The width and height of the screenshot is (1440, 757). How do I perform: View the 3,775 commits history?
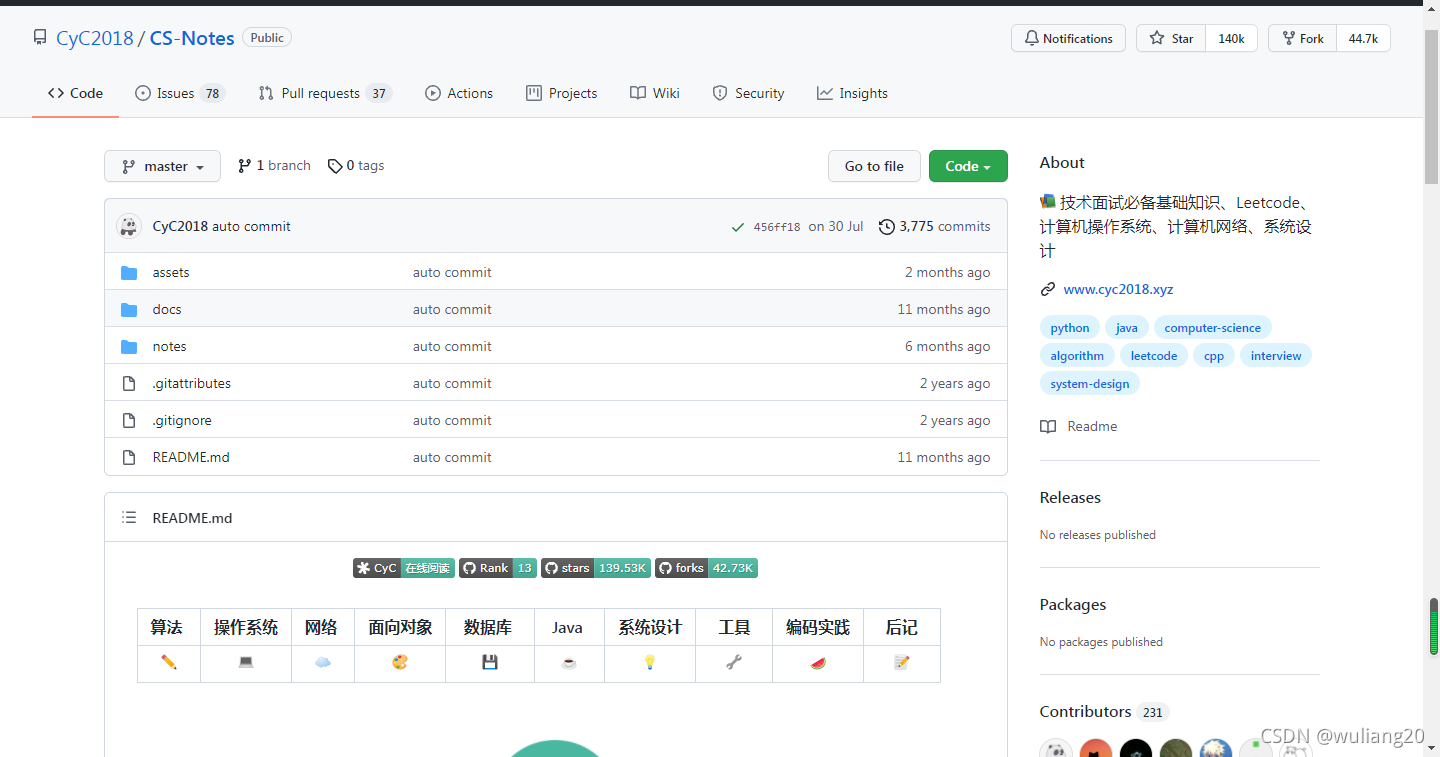[x=935, y=226]
